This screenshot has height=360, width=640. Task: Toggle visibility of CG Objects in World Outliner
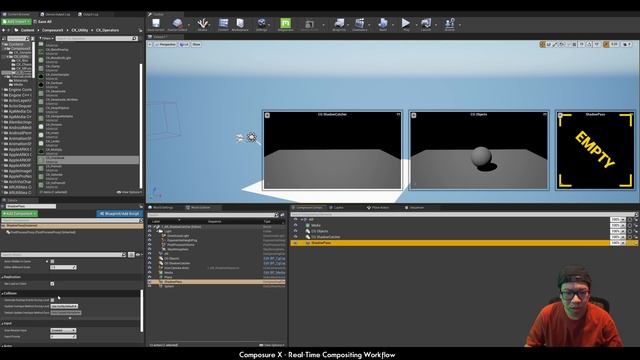(x=149, y=258)
